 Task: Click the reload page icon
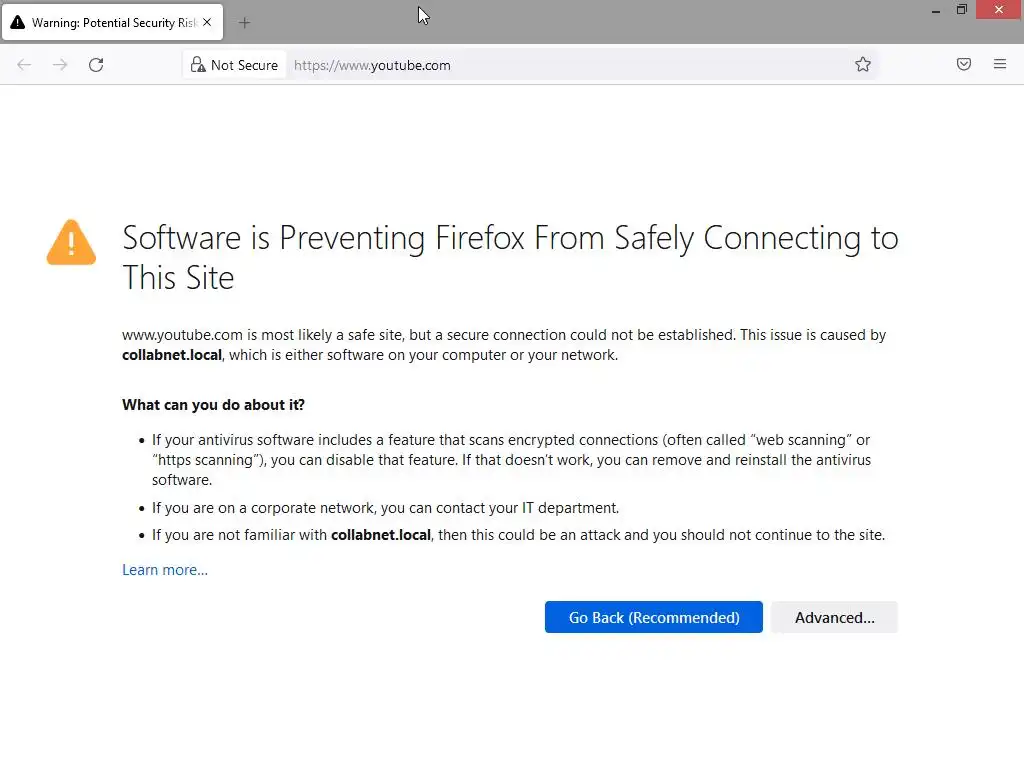pyautogui.click(x=96, y=65)
